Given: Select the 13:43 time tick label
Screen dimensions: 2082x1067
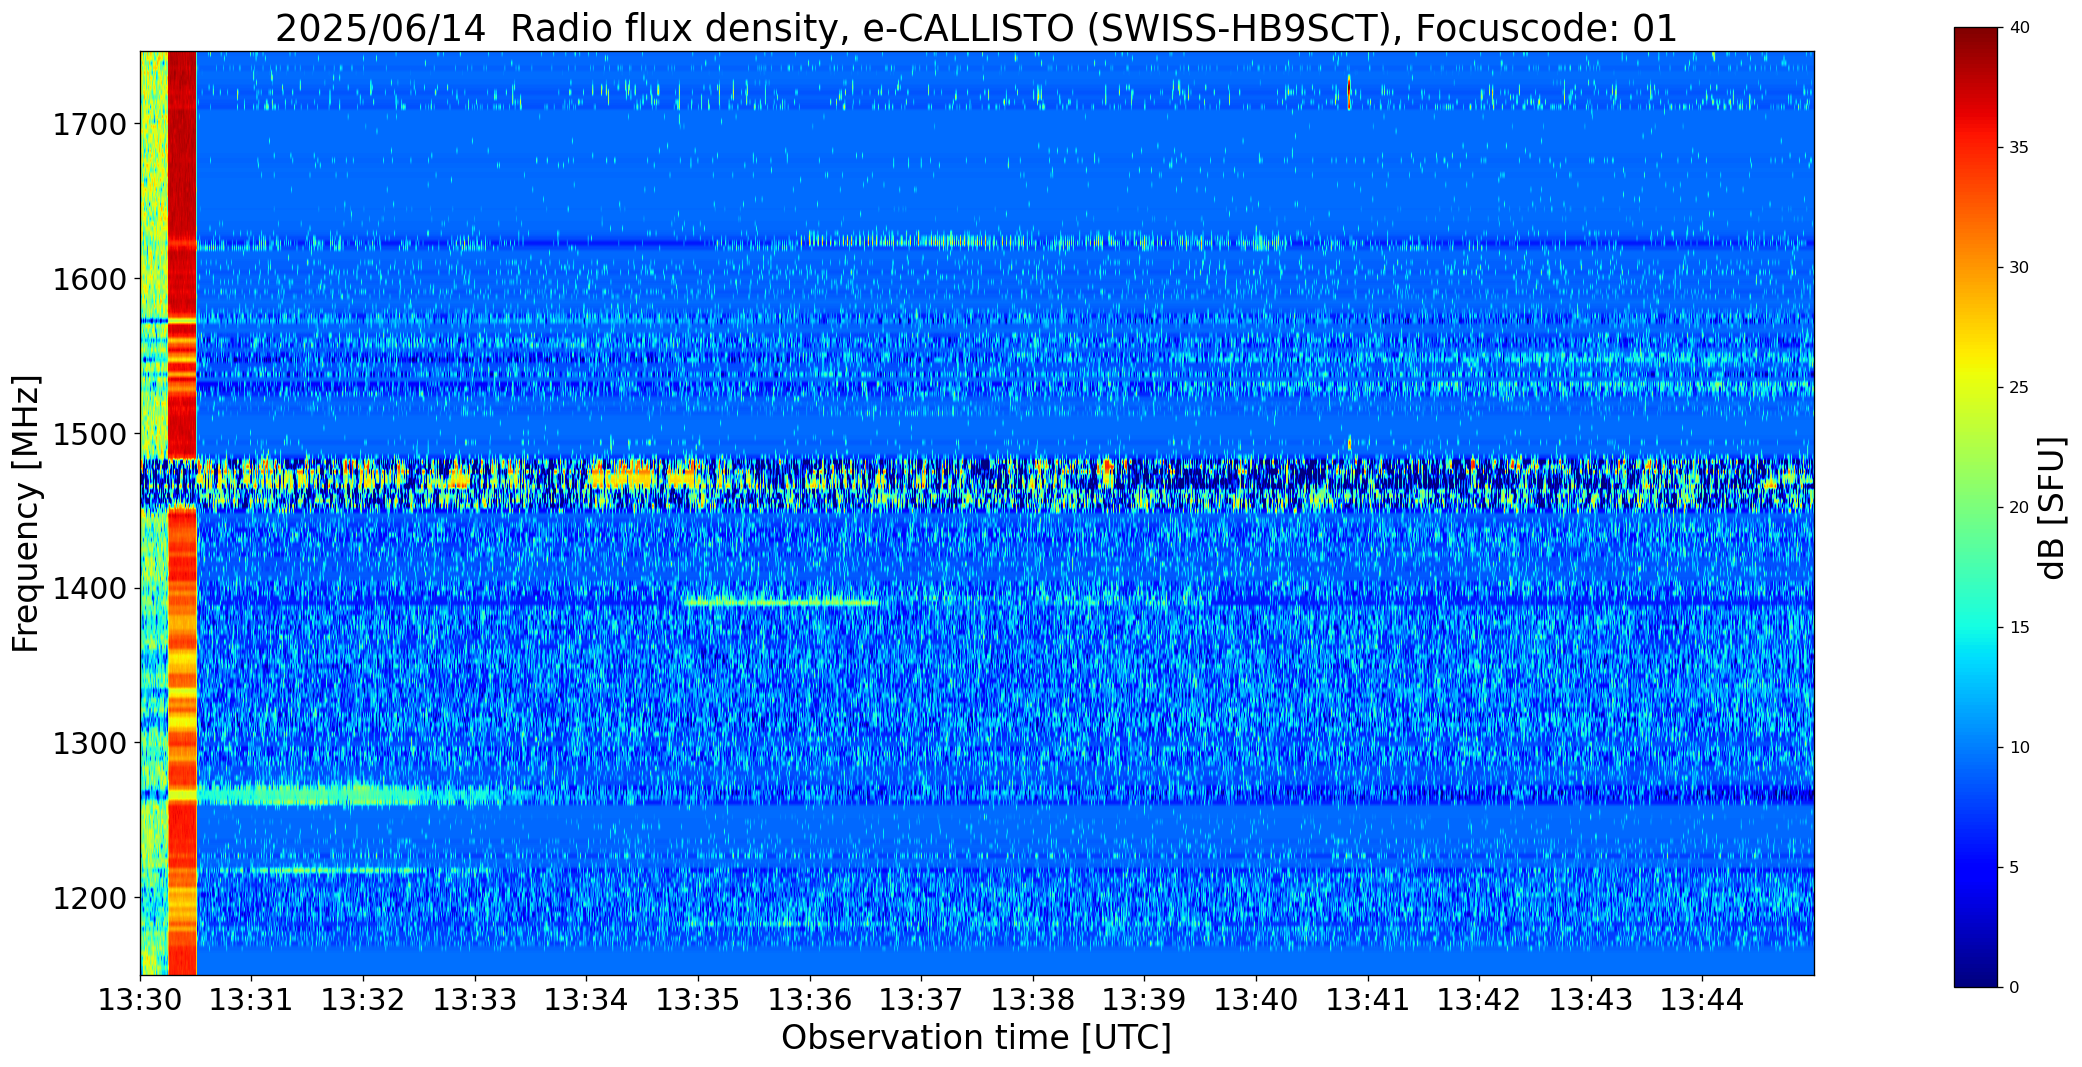Looking at the screenshot, I should [1591, 1000].
